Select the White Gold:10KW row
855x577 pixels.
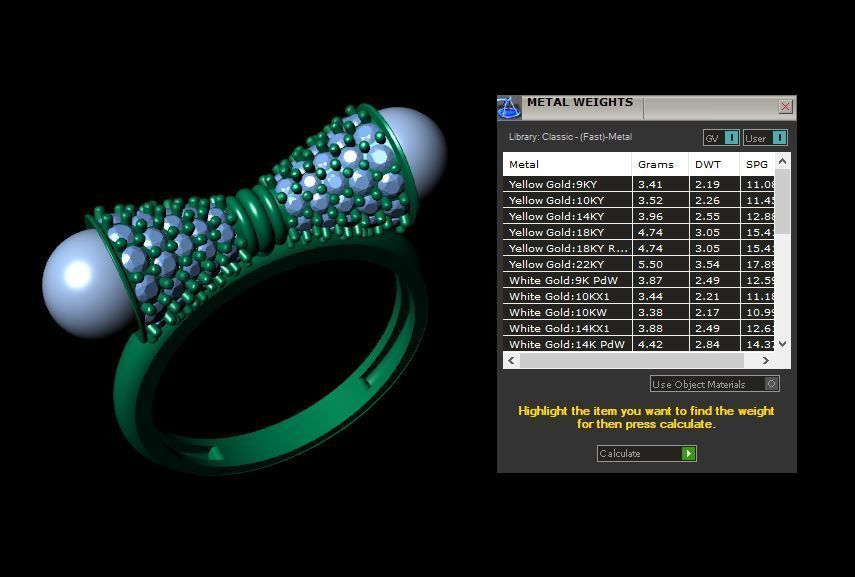[x=639, y=312]
